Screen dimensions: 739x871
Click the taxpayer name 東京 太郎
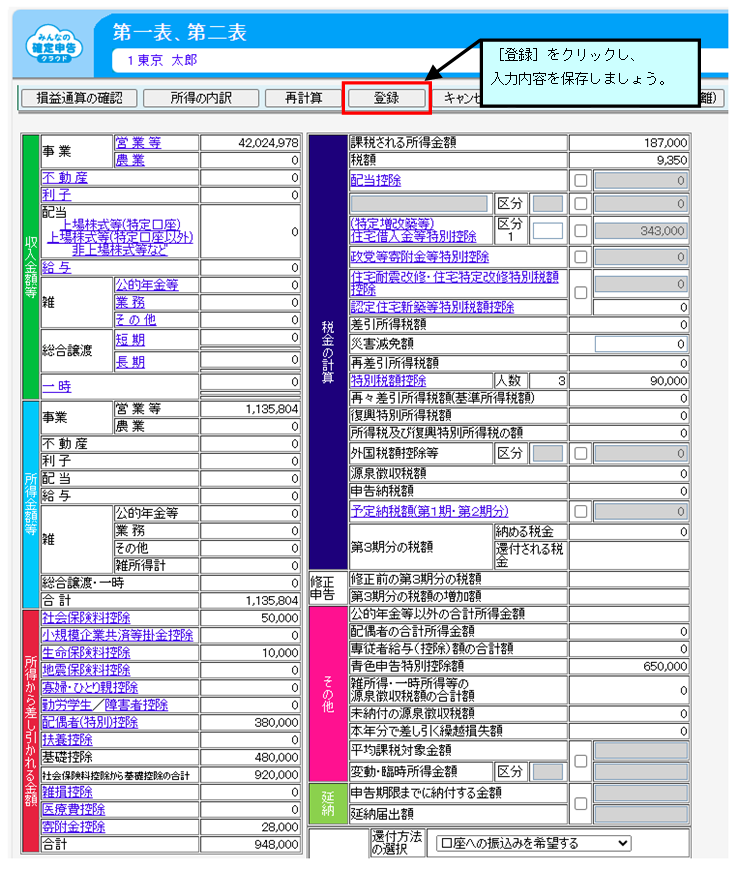pyautogui.click(x=167, y=60)
